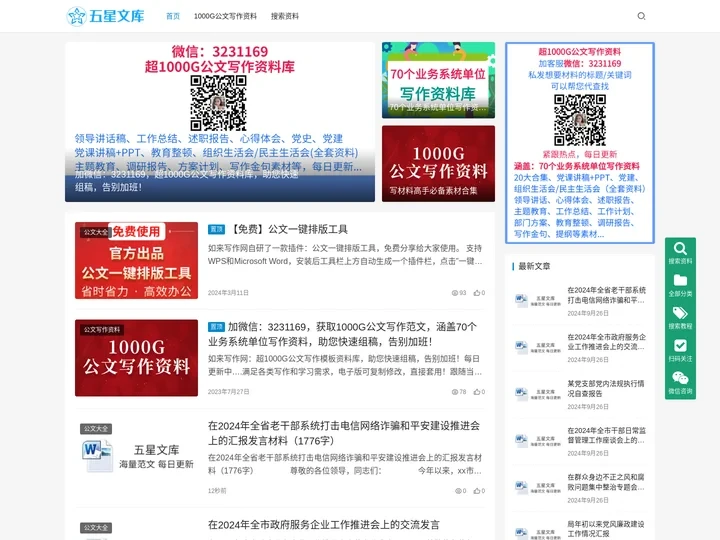Click the 搜索资料 magnifier in the green sidebar
This screenshot has height=540, width=720.
[680, 248]
